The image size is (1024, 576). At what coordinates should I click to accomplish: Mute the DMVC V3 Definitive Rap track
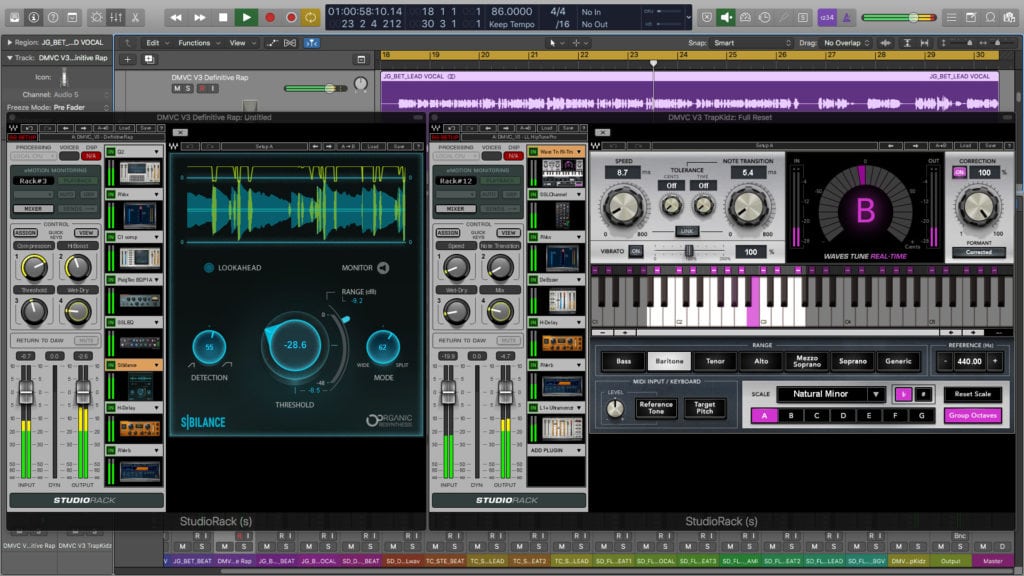(x=176, y=88)
